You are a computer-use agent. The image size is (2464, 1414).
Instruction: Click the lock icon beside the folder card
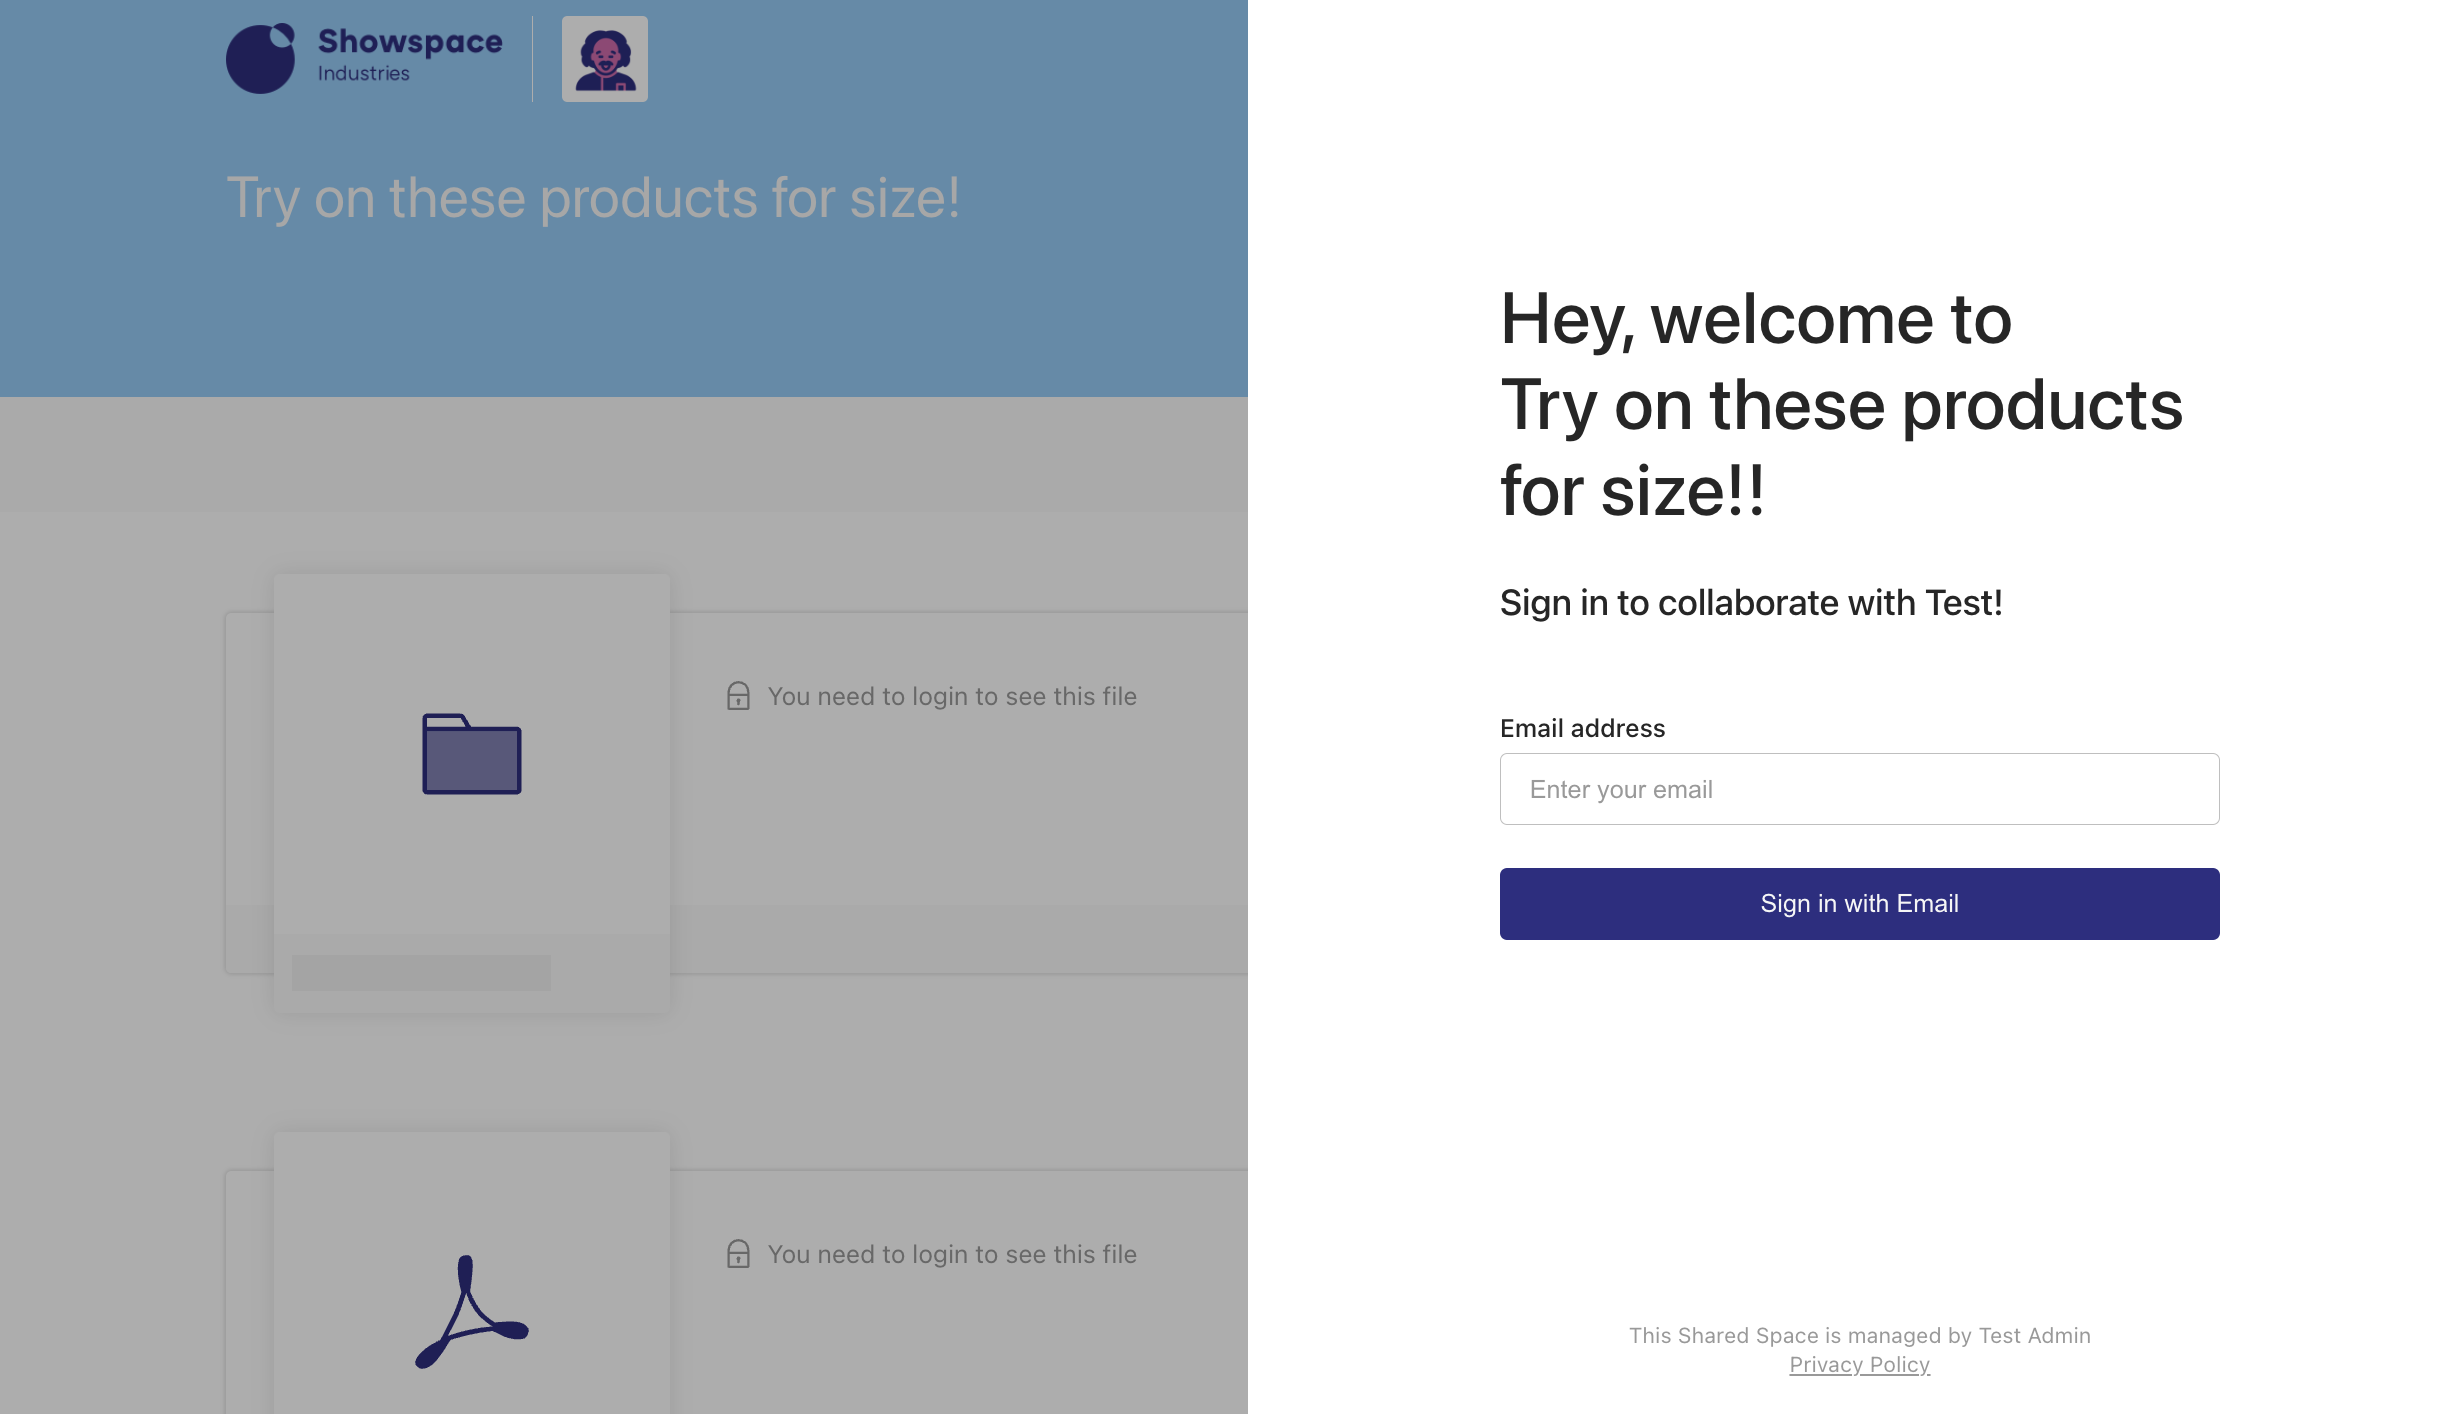[738, 696]
